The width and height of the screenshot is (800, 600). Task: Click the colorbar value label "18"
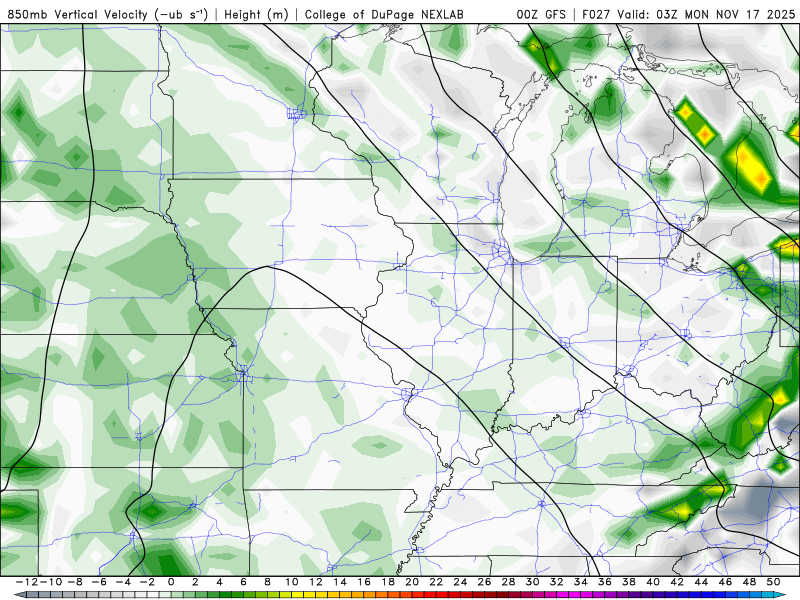[388, 582]
